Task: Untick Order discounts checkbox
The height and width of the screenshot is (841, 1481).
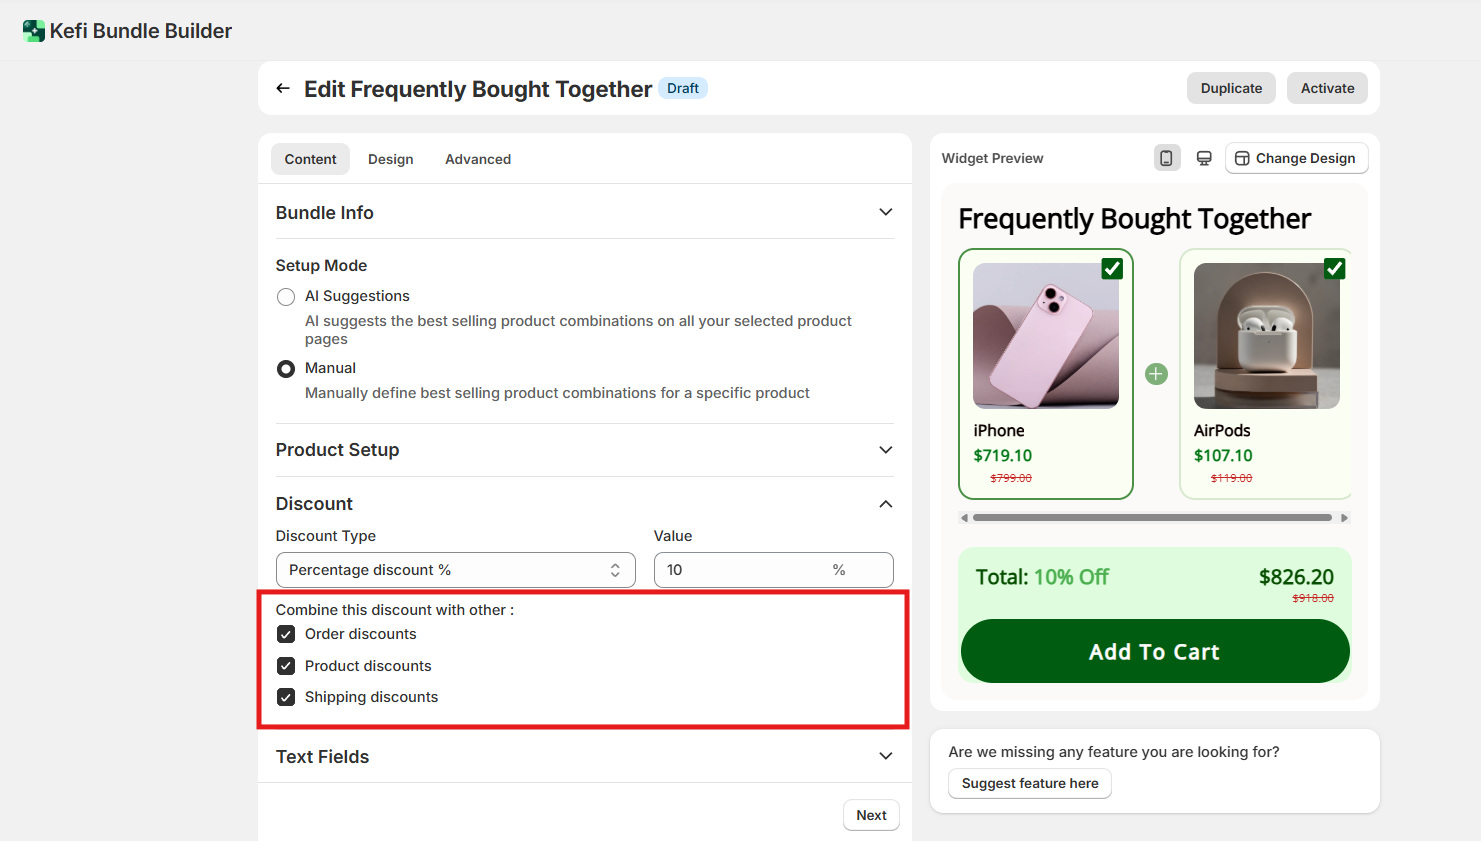Action: pos(286,634)
